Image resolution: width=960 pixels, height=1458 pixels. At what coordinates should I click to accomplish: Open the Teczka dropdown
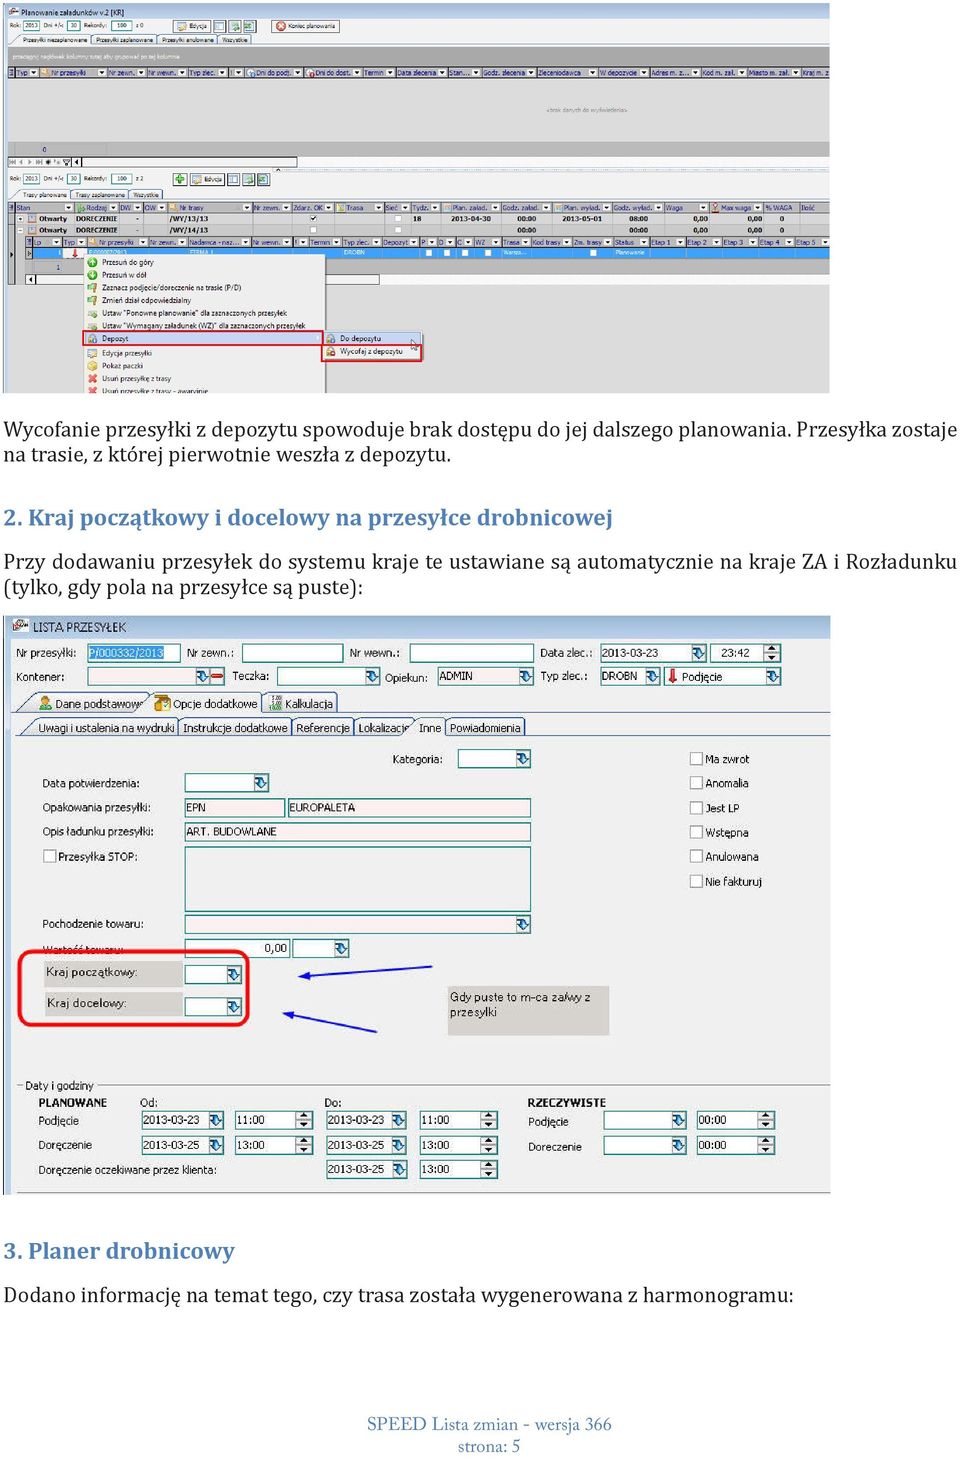(372, 677)
